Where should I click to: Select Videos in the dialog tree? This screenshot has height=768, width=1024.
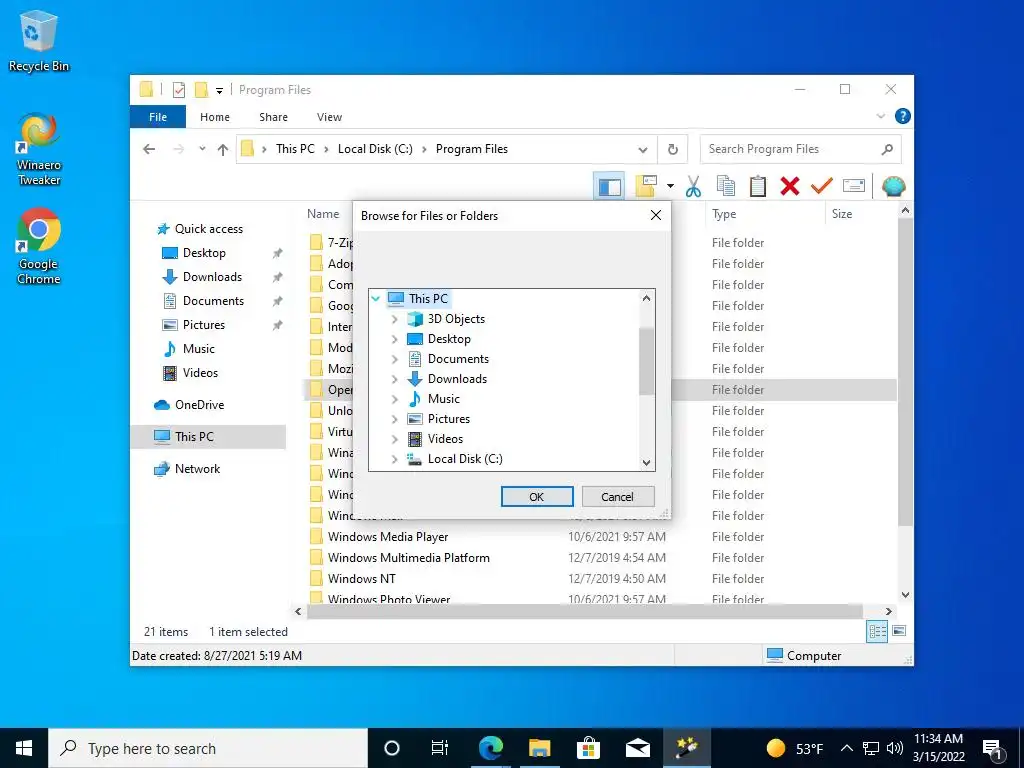(x=445, y=439)
